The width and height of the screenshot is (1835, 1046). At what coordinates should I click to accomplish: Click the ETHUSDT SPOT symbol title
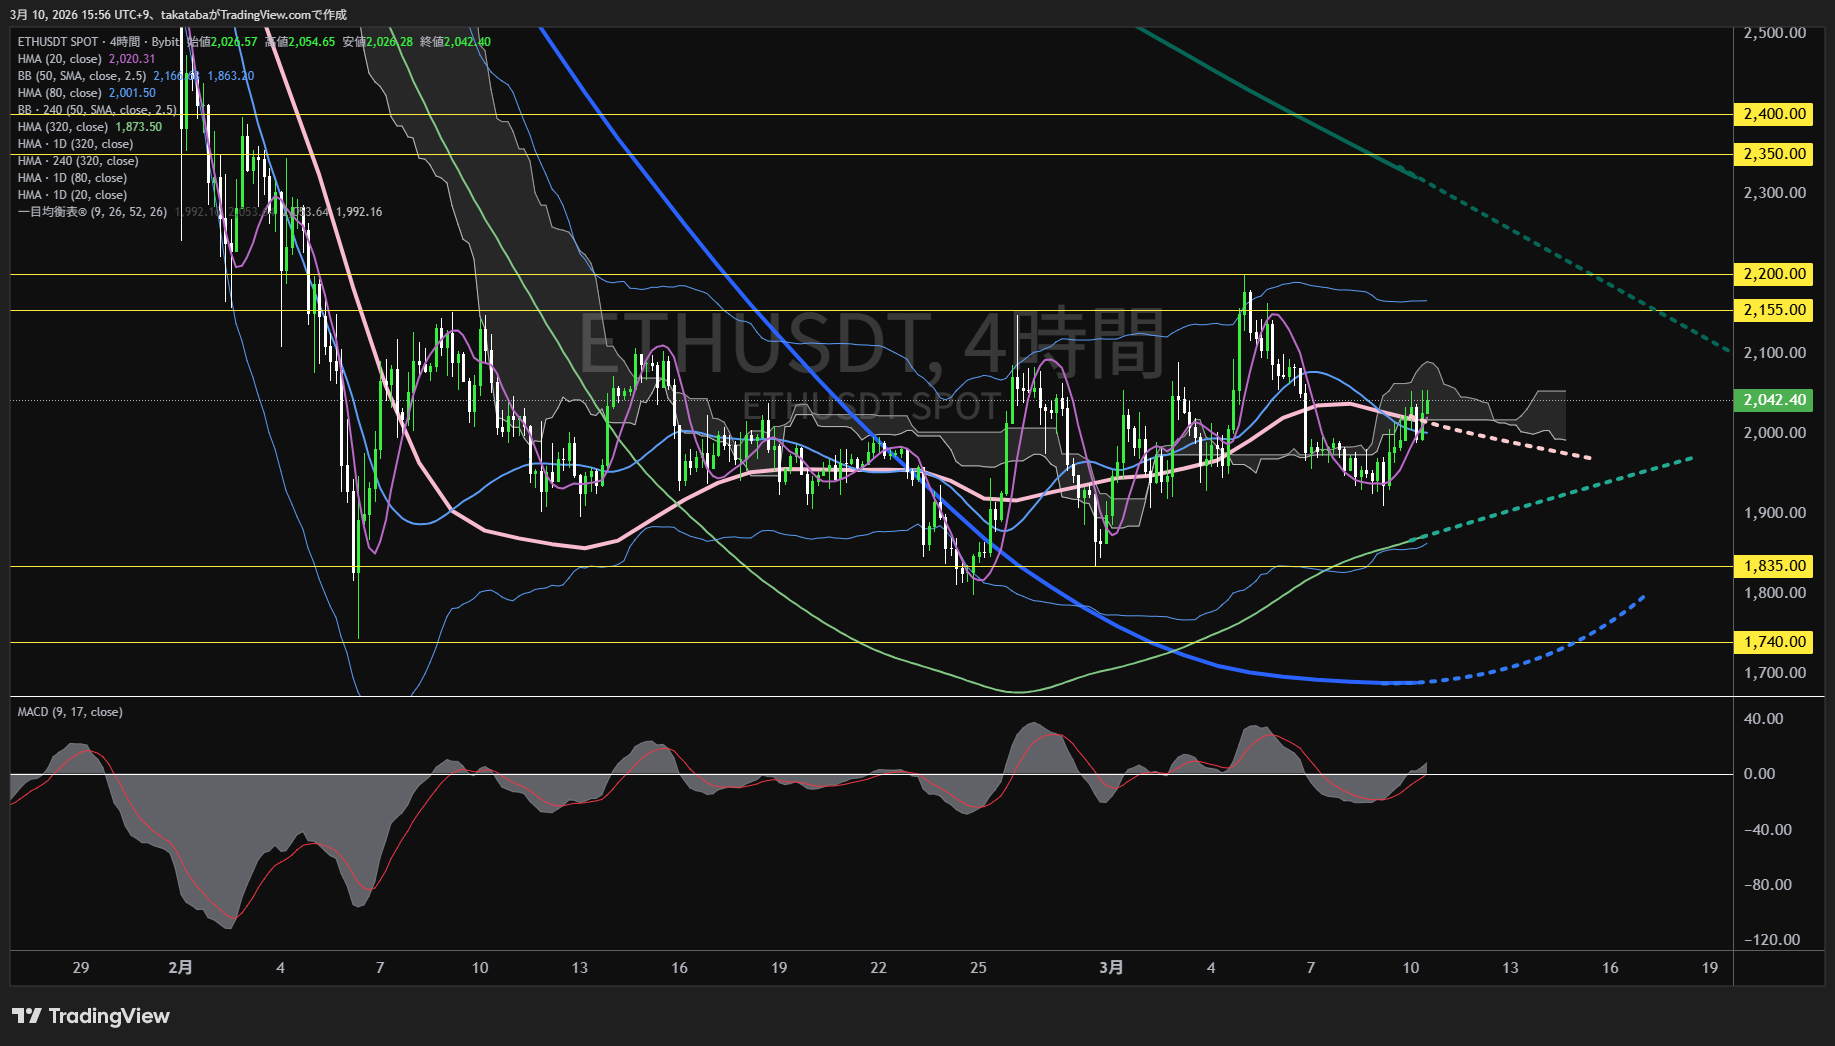[x=58, y=42]
